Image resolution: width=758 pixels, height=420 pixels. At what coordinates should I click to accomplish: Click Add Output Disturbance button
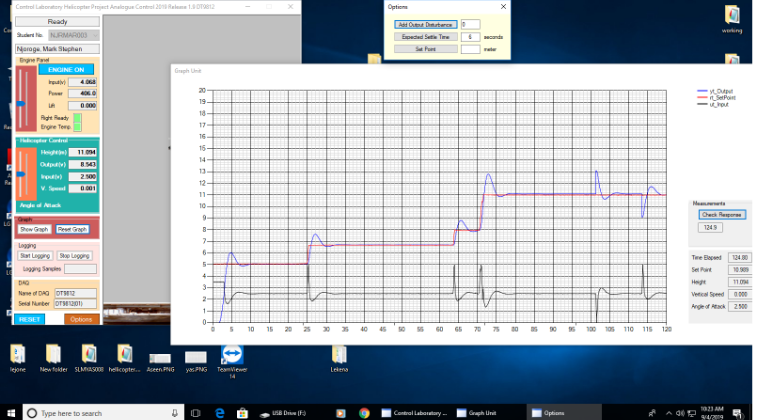425,24
